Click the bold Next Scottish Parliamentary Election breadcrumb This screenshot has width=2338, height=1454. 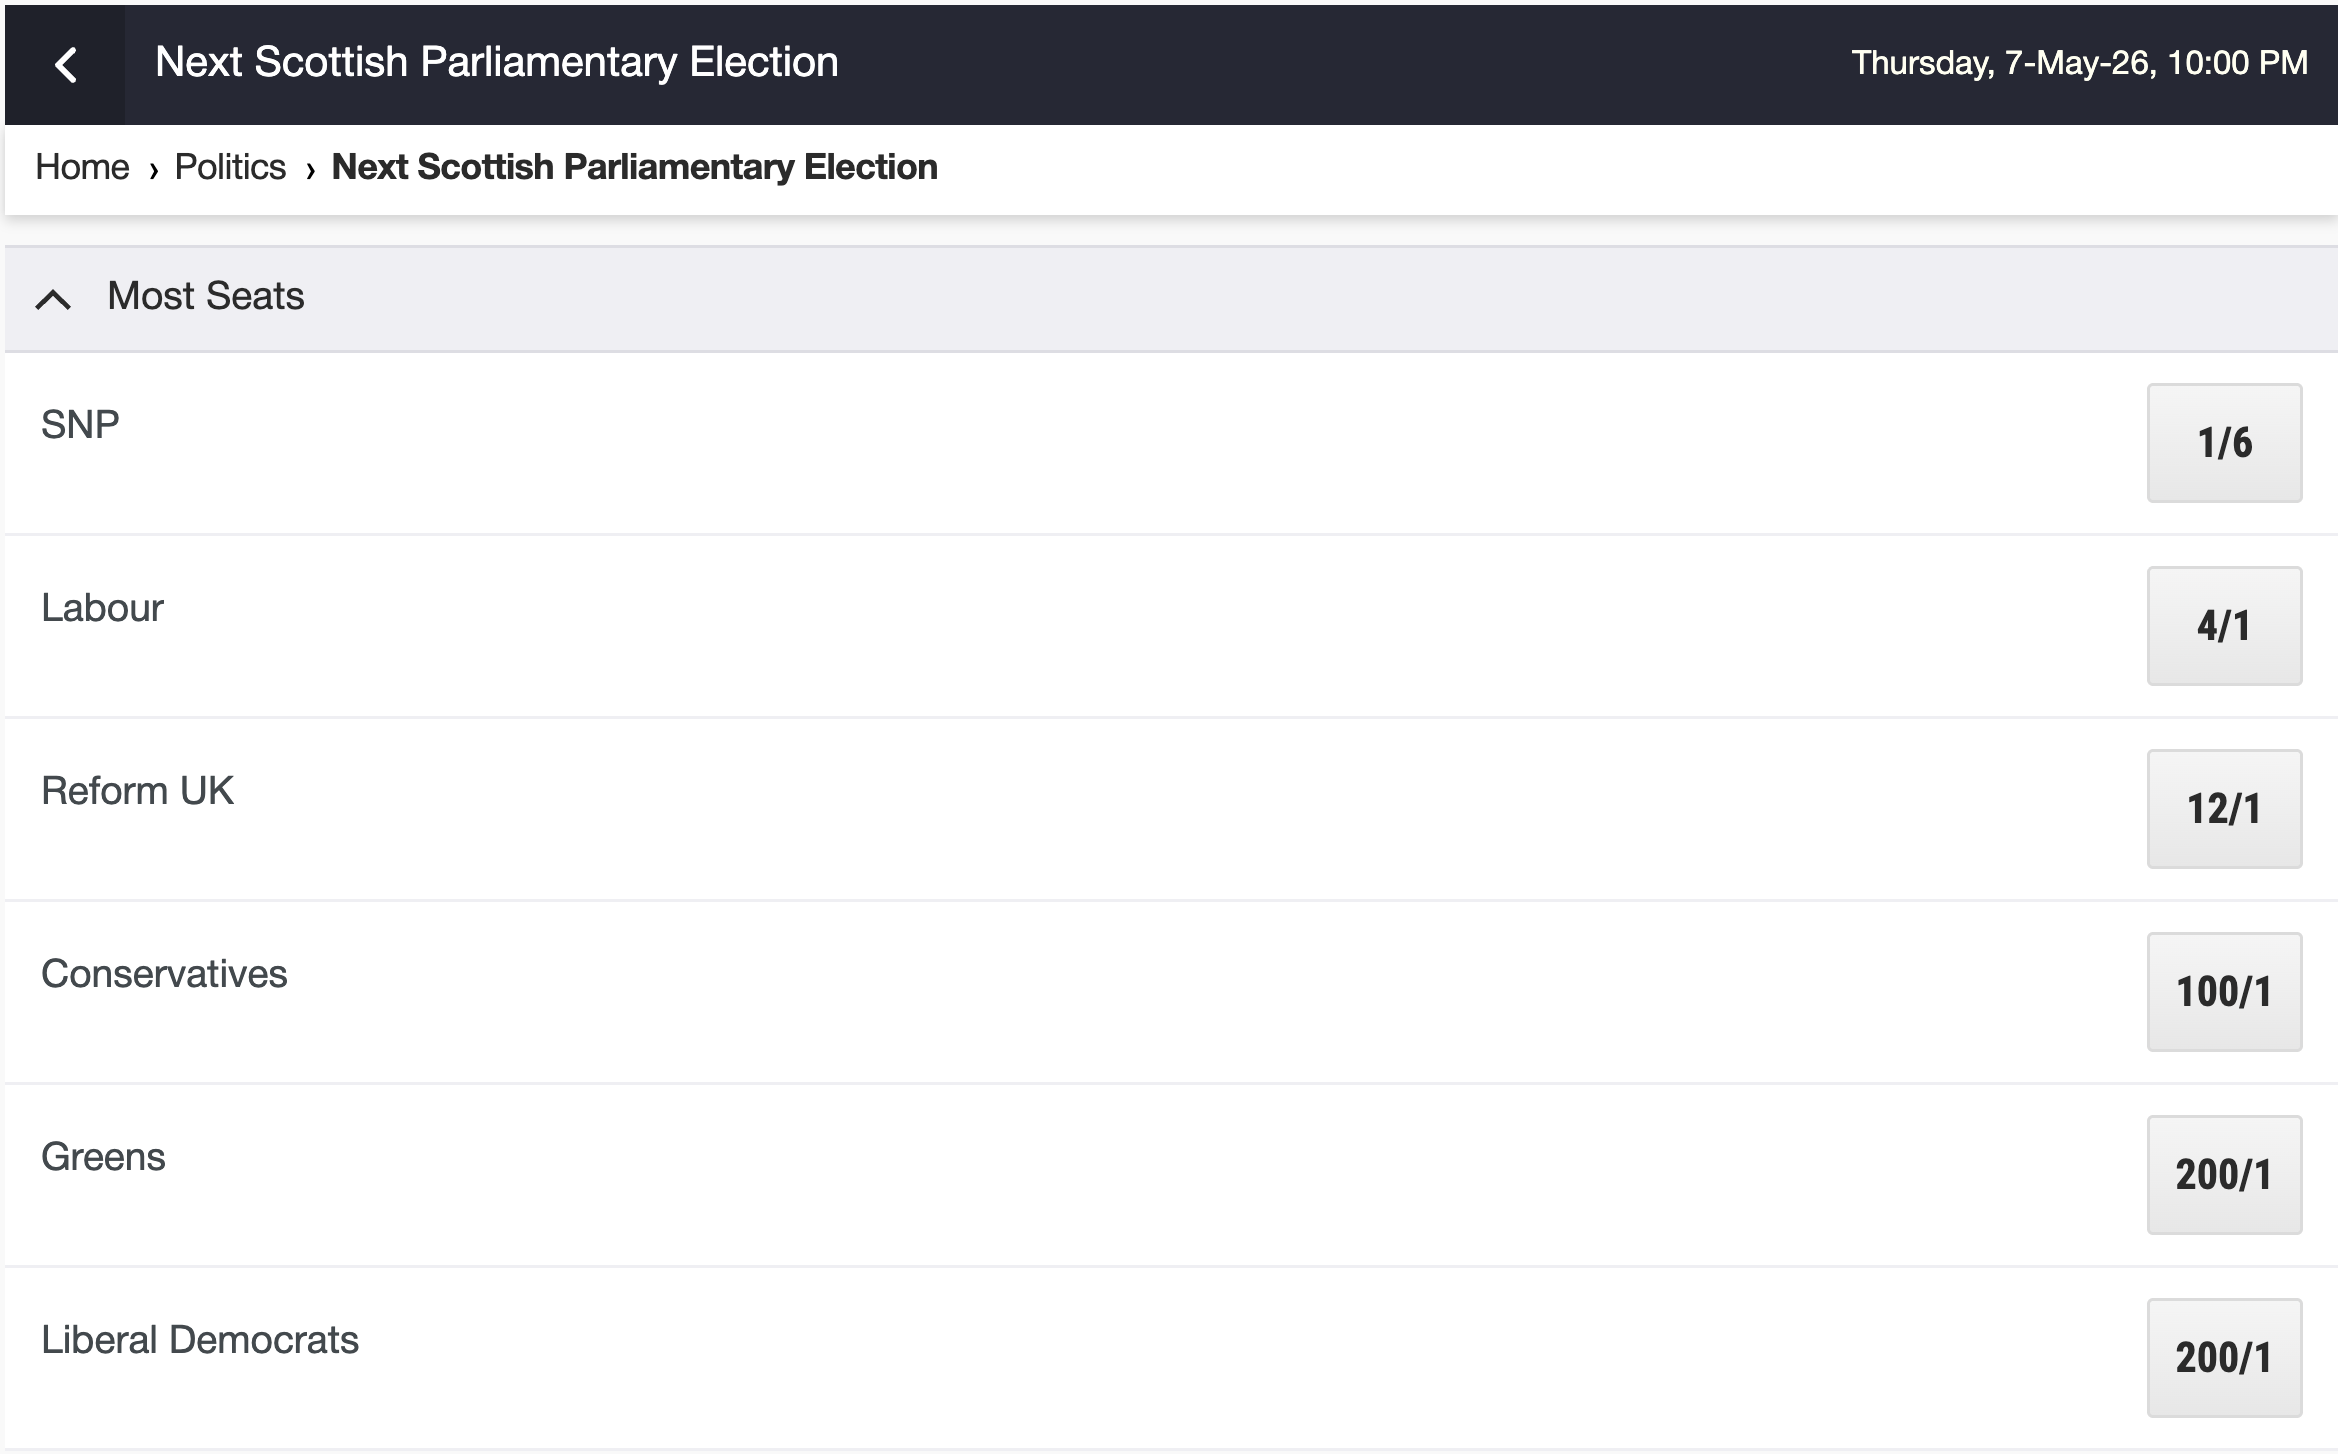634,167
